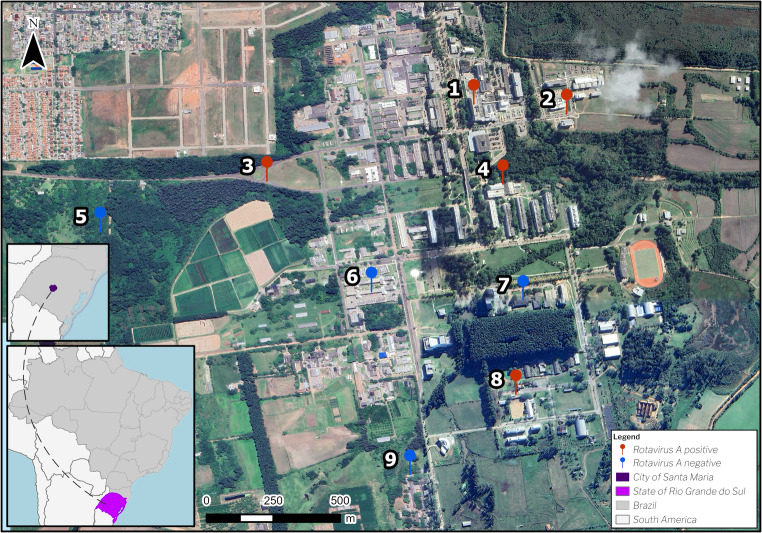
Task: Select blue marker number 6
Action: [372, 279]
